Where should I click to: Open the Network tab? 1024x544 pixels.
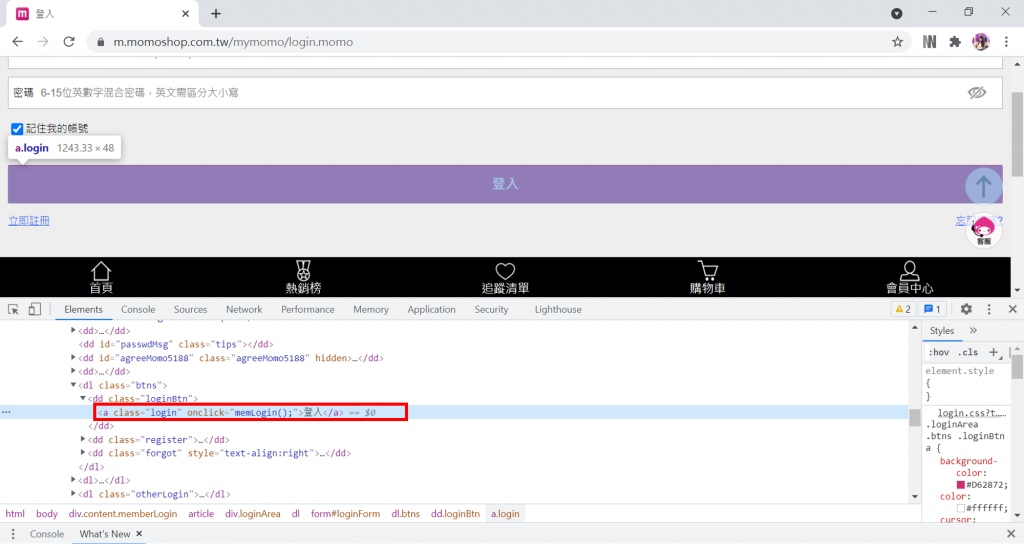tap(244, 310)
